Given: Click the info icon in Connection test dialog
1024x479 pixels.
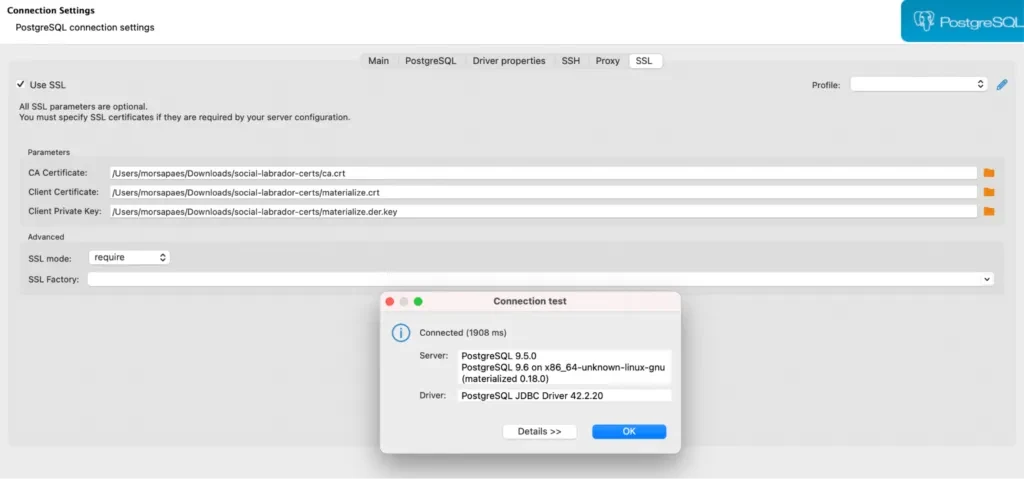Looking at the screenshot, I should click(400, 333).
